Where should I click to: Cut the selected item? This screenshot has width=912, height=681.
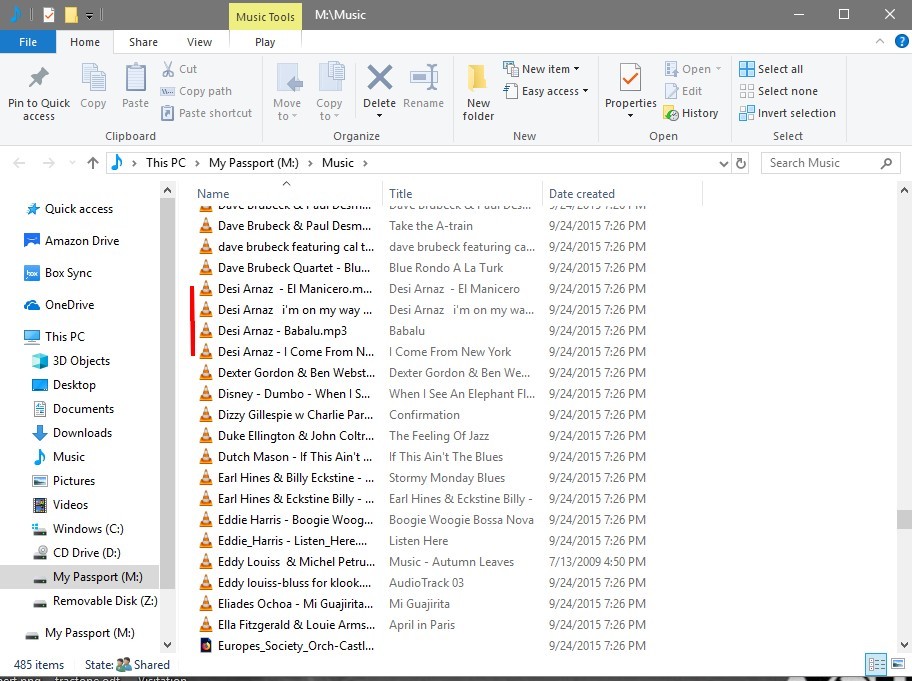pos(179,69)
